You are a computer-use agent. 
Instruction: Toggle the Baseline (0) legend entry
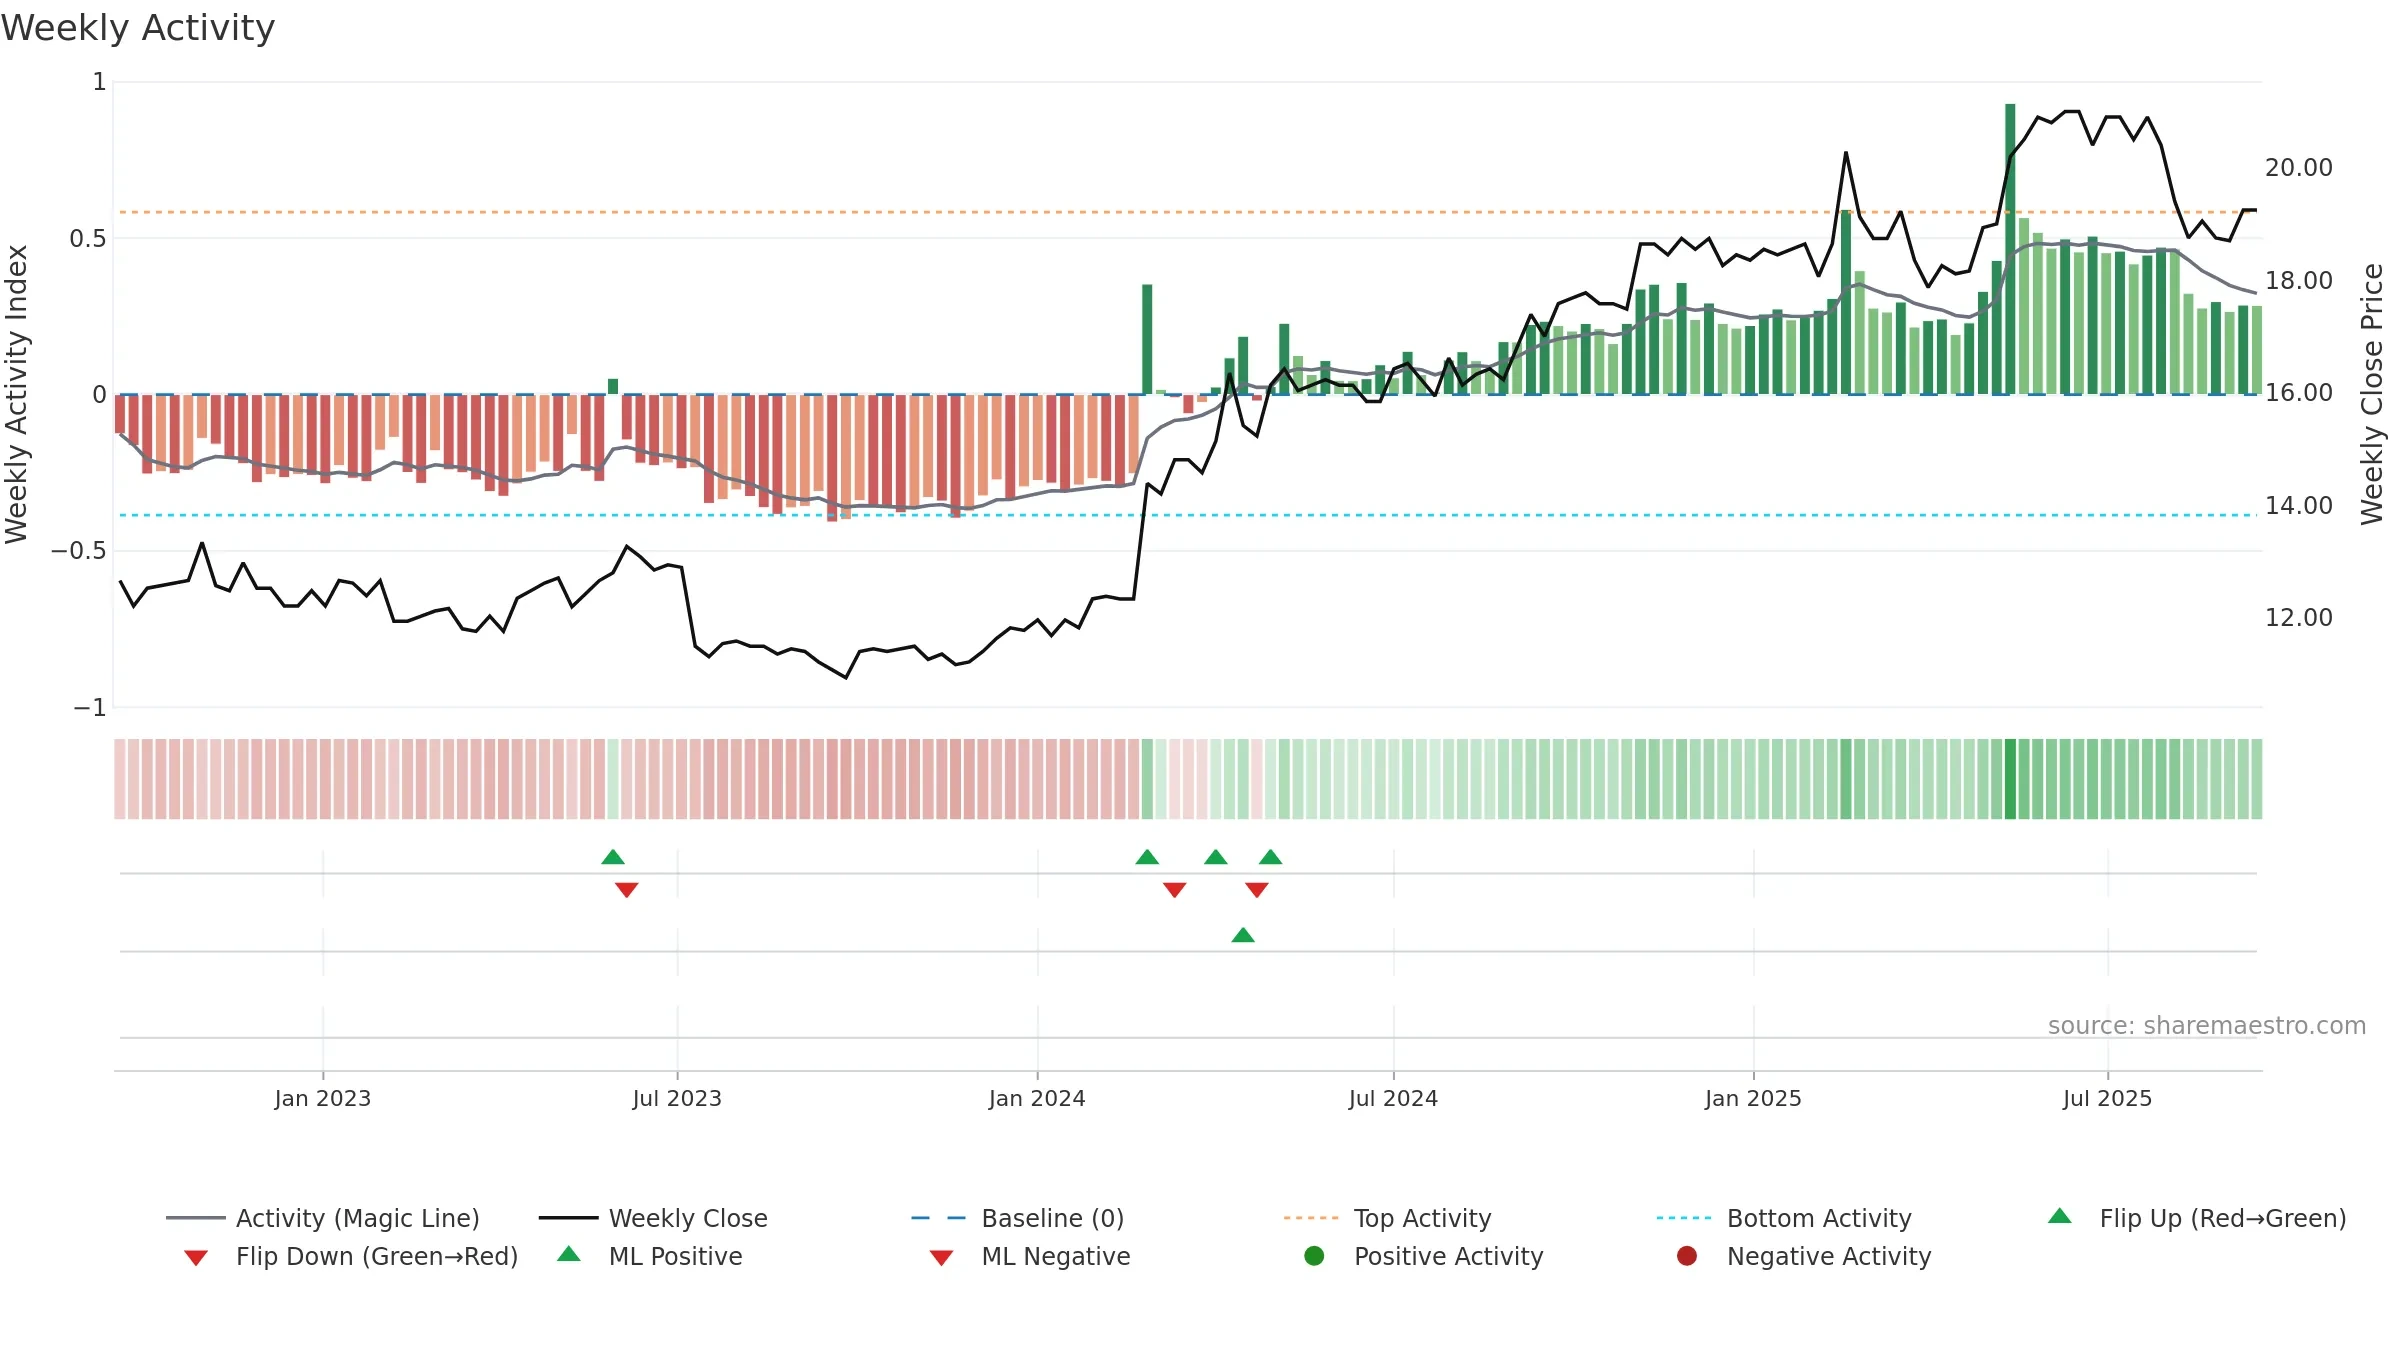point(1018,1218)
